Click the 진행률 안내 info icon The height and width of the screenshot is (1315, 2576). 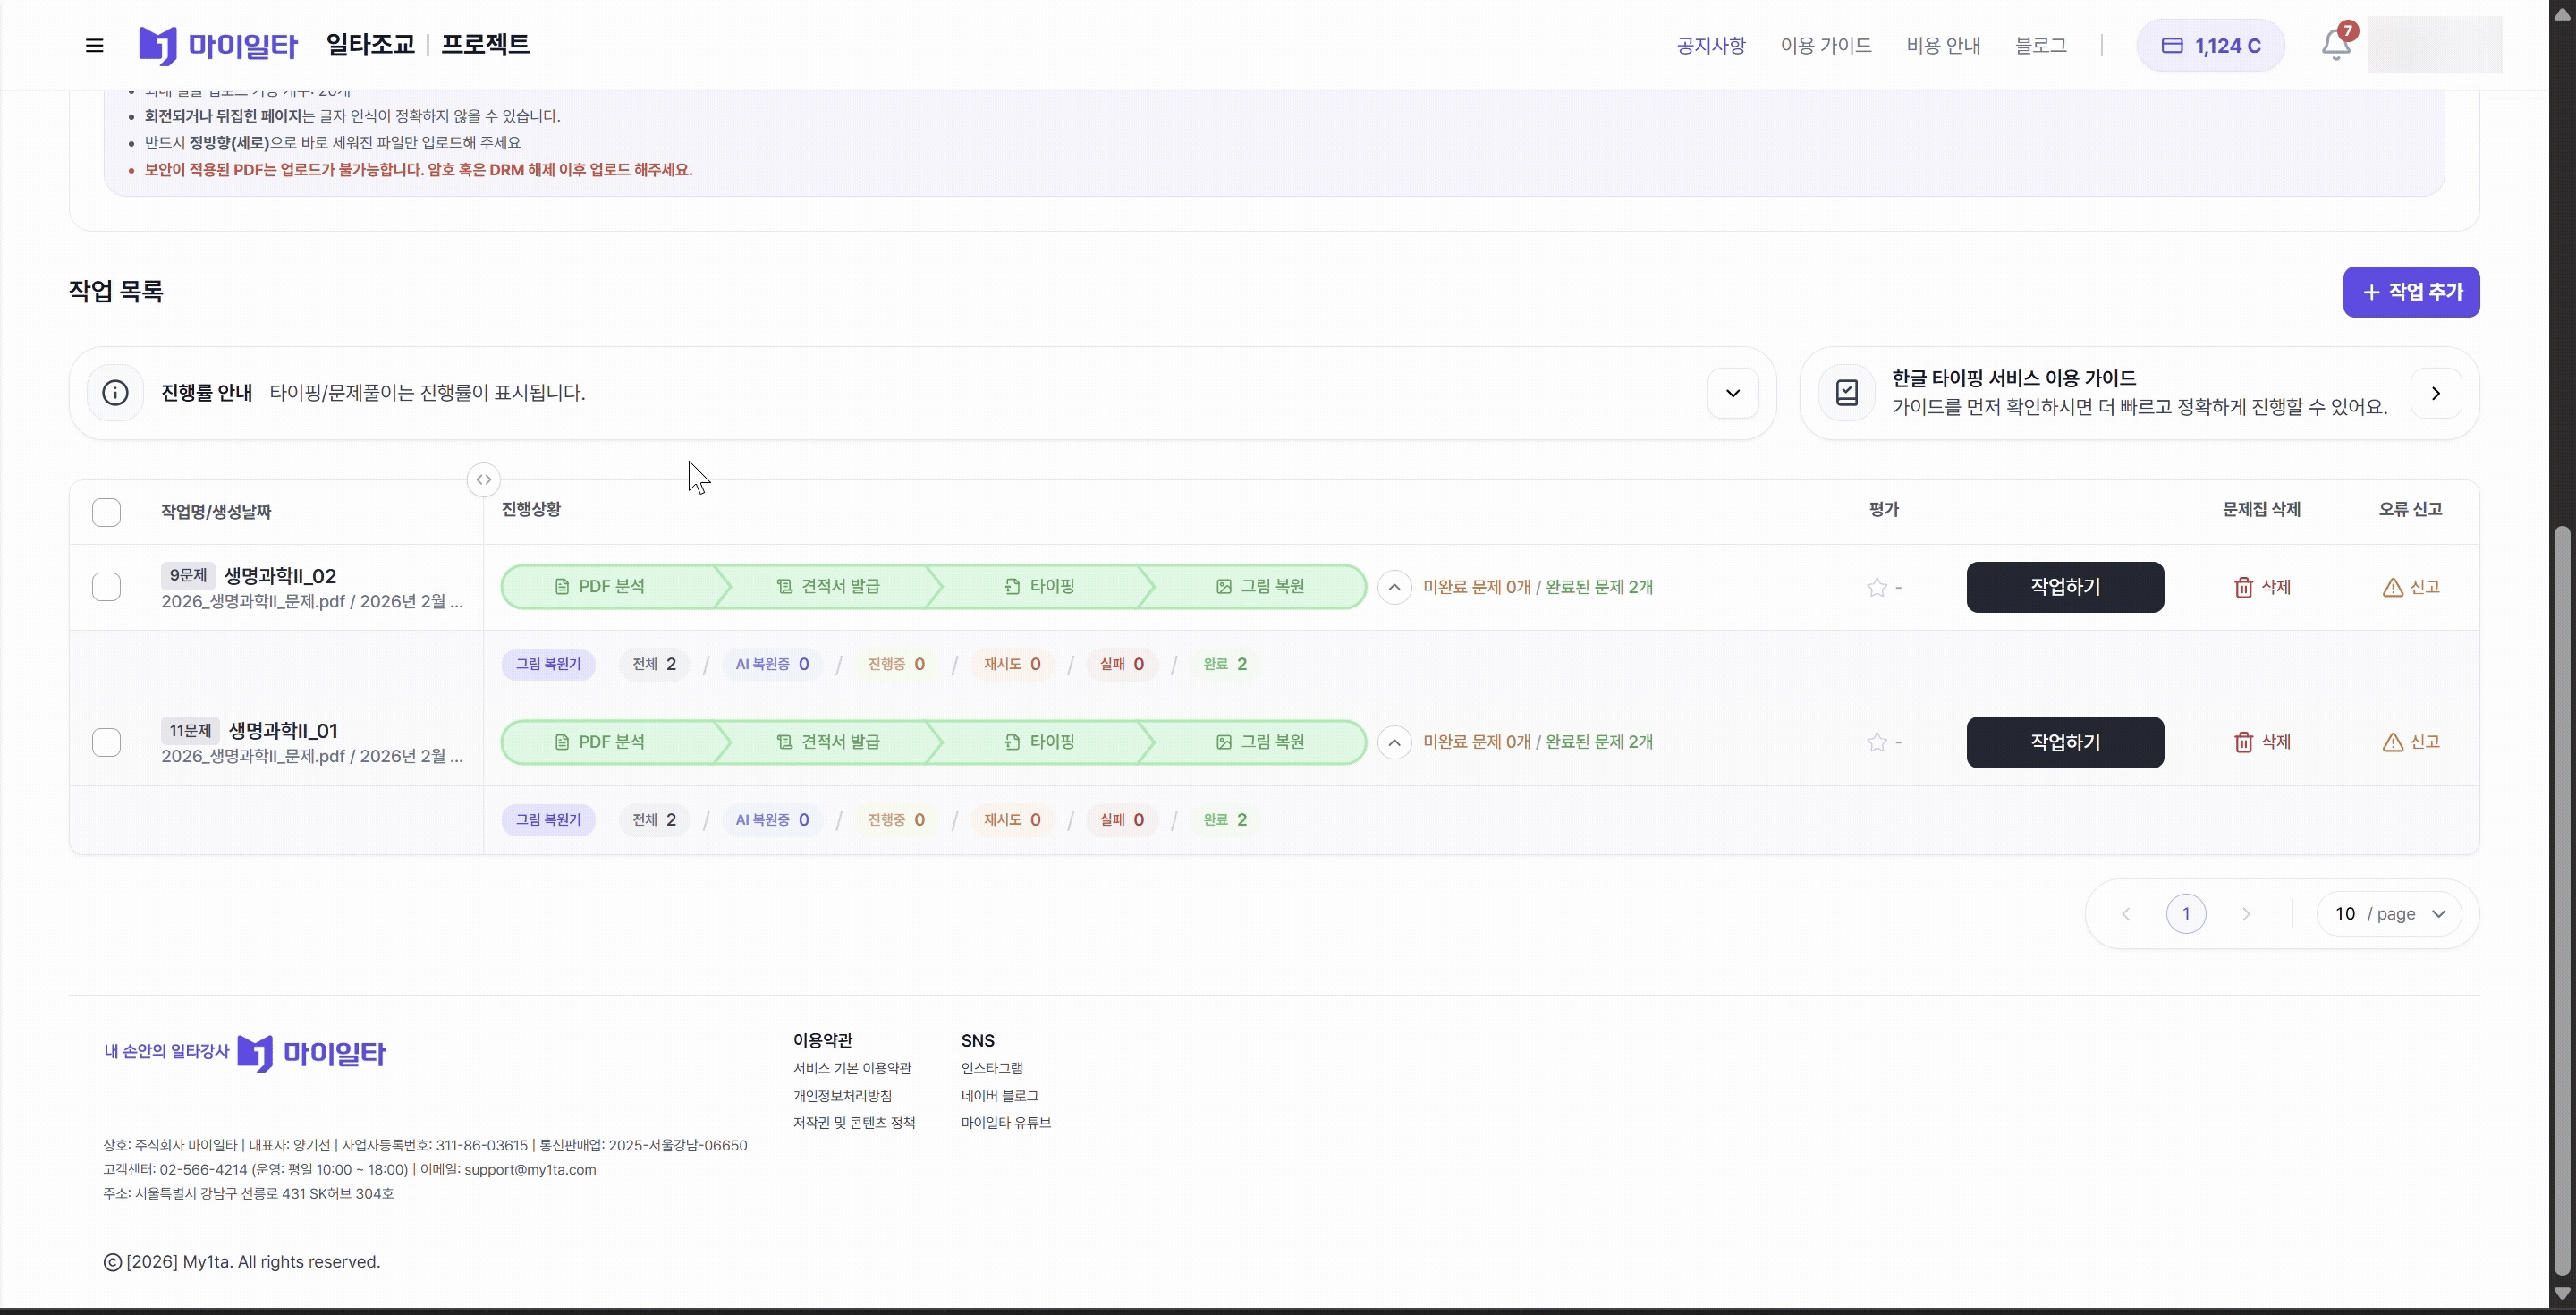[115, 393]
